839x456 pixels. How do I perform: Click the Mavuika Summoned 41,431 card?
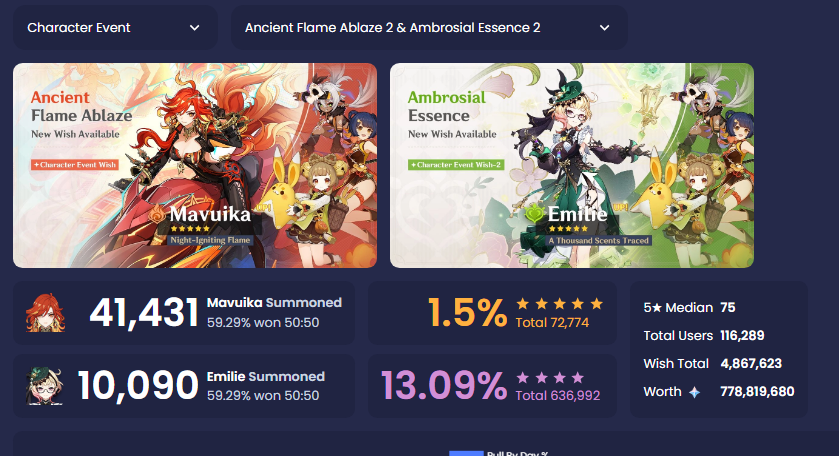184,313
